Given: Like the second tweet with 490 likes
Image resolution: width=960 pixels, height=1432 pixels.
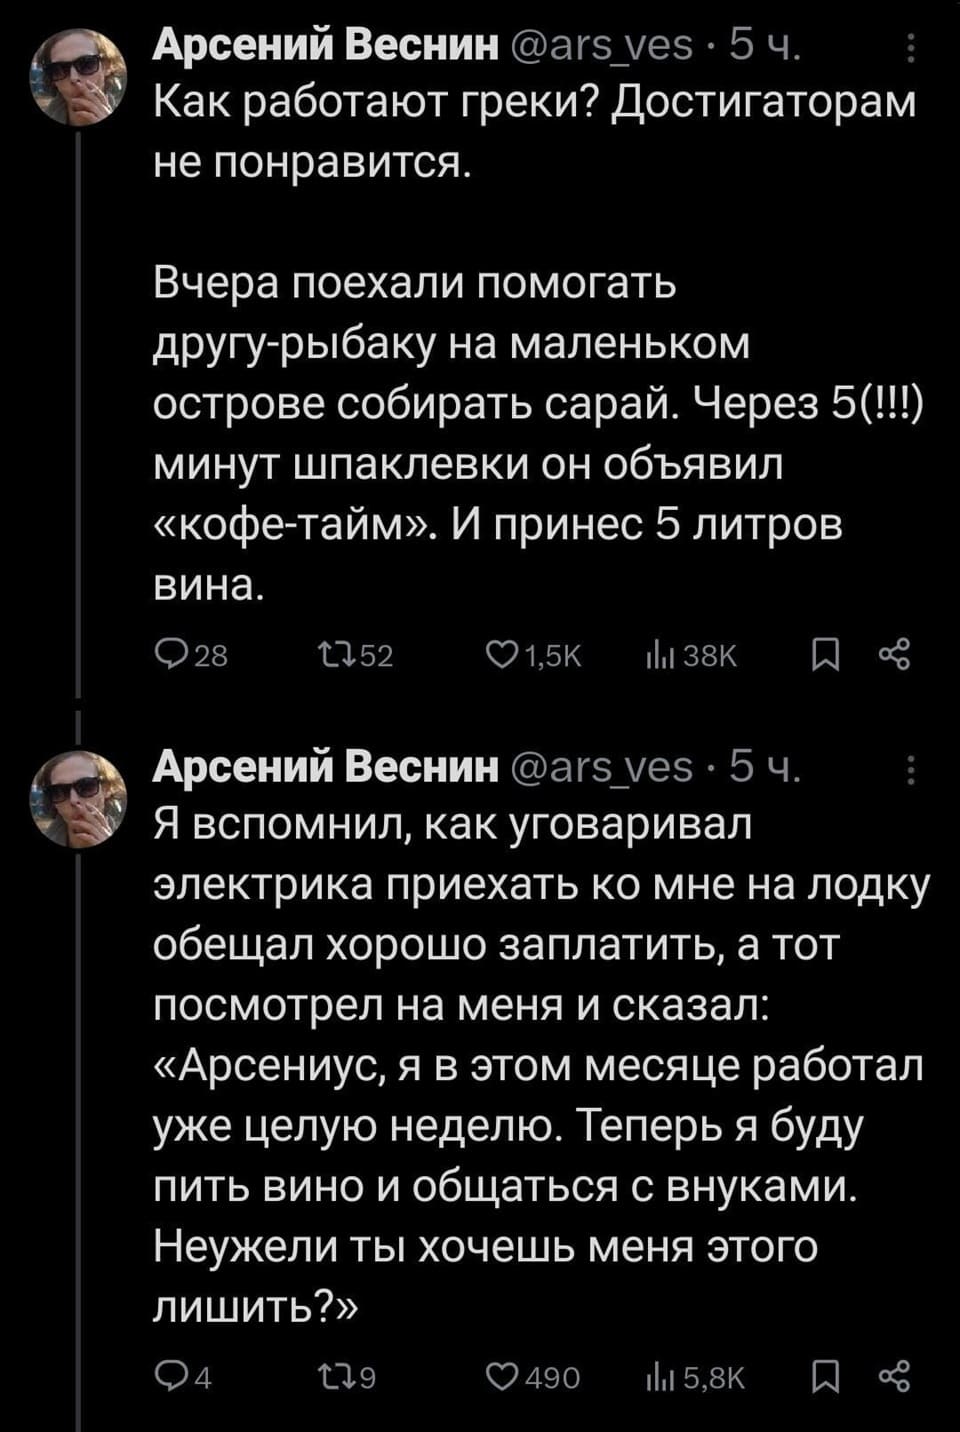Looking at the screenshot, I should click(x=497, y=1378).
